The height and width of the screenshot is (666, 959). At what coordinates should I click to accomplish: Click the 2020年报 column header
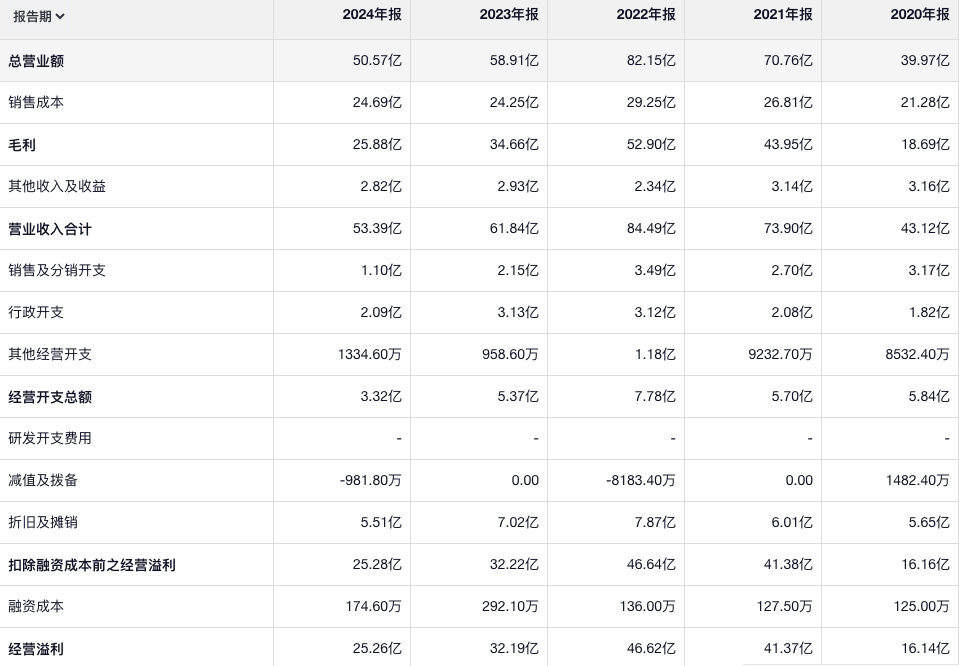[x=920, y=15]
